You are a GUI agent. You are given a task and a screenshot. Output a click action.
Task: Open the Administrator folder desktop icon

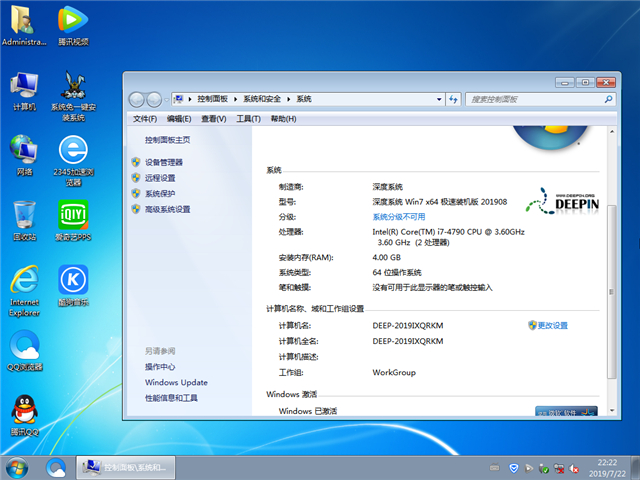(24, 24)
